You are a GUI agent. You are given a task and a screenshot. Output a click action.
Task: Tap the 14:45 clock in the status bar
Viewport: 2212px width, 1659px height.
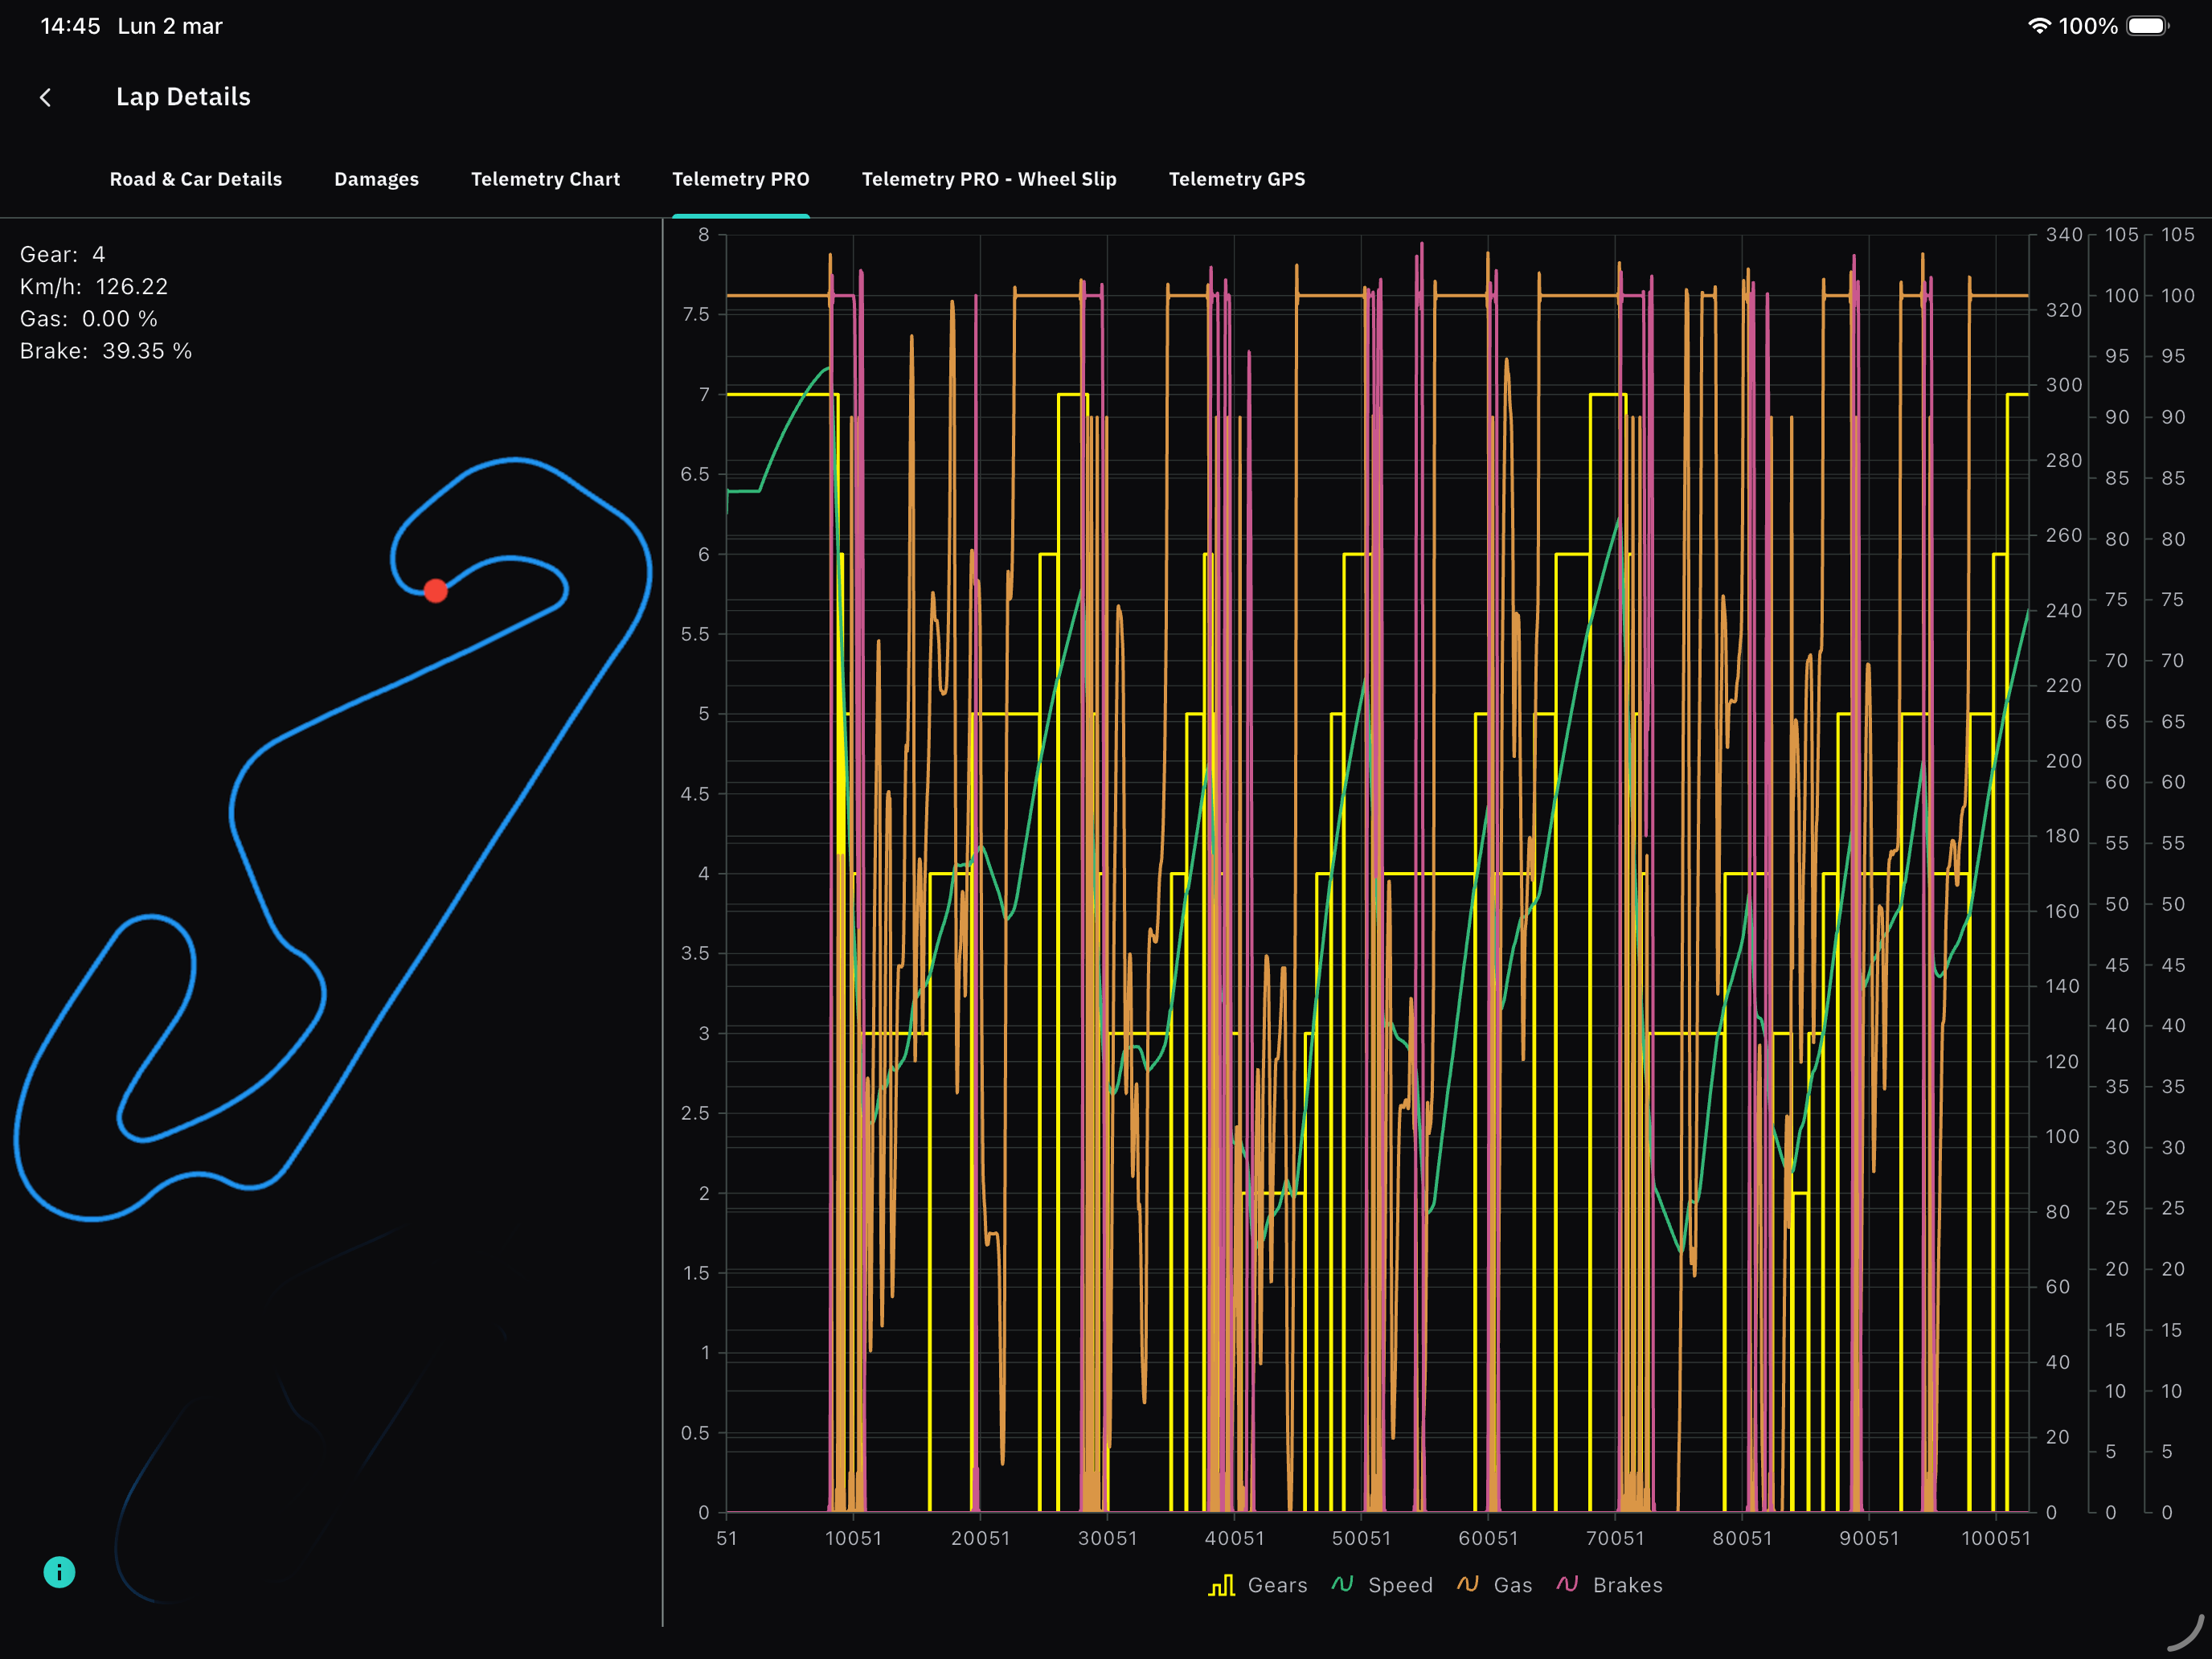coord(68,26)
